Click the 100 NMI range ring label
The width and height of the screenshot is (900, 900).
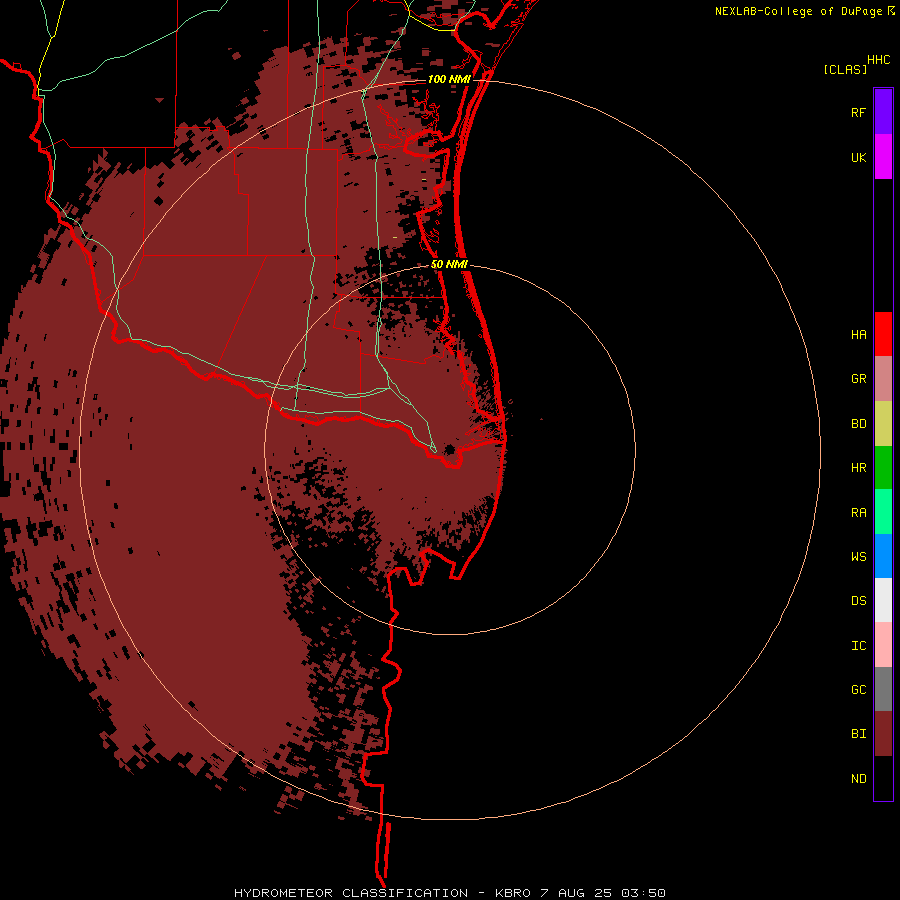(x=449, y=79)
